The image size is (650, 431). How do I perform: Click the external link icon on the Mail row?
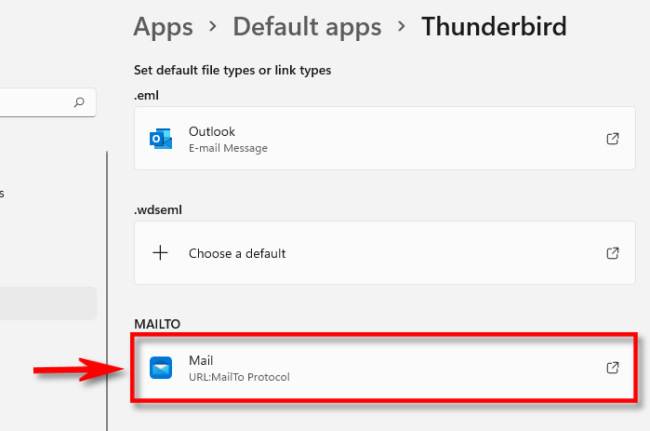(x=613, y=368)
